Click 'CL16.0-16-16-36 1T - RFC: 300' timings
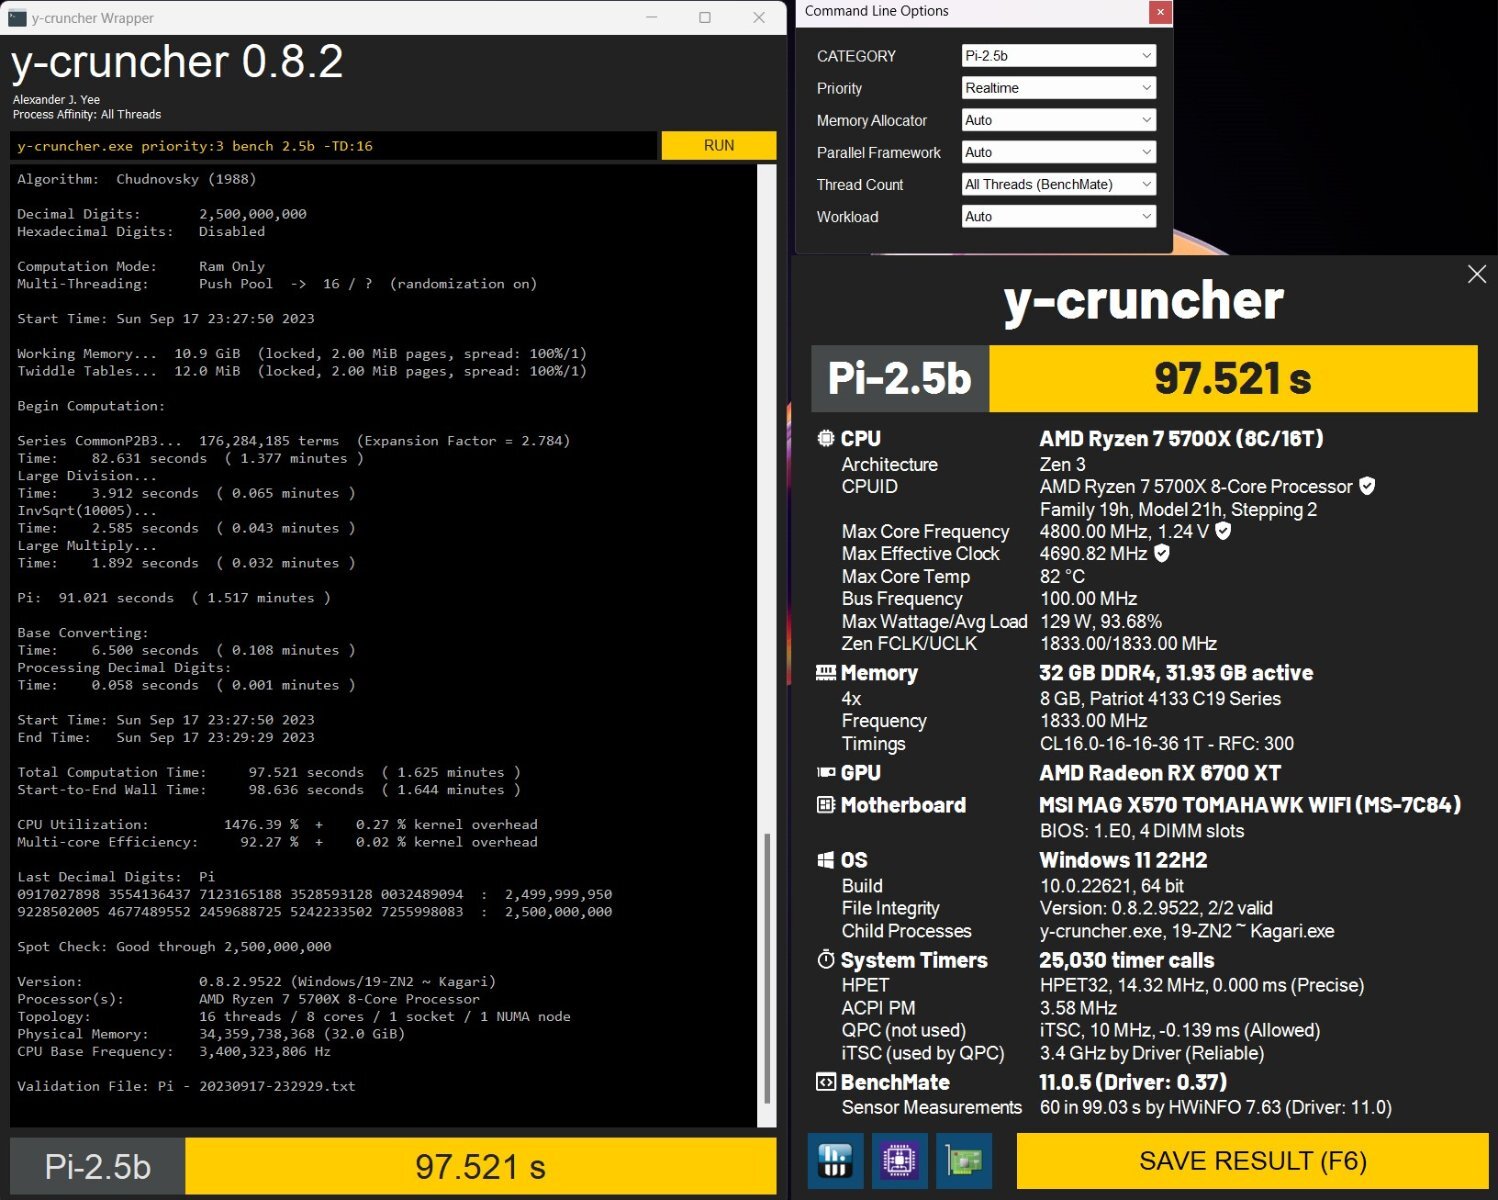 click(1167, 743)
